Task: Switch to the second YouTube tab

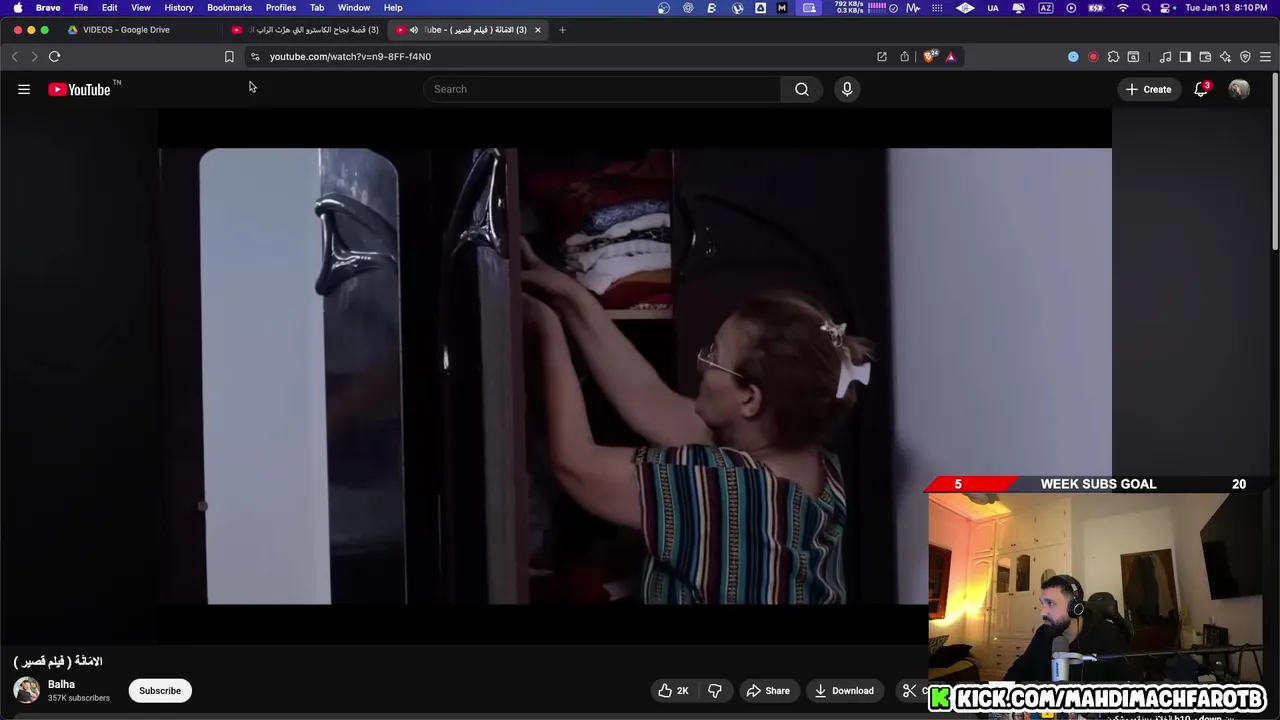Action: 305,30
